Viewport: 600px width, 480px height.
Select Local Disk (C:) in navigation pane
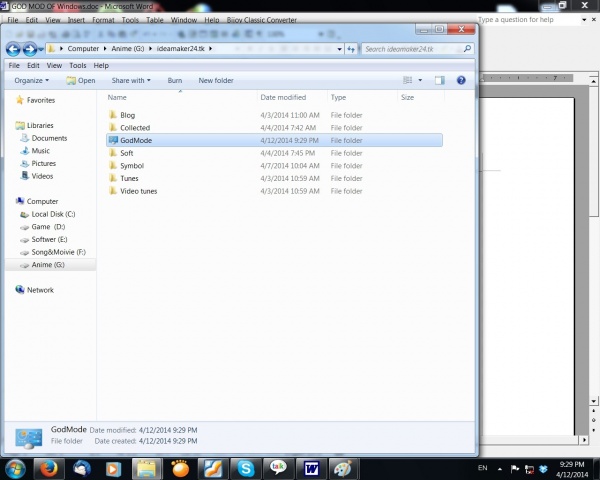point(52,214)
